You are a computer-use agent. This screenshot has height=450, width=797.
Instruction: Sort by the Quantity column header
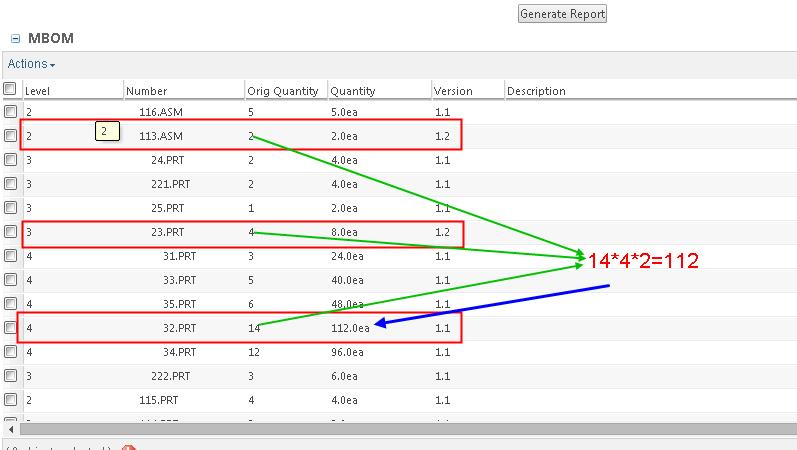pyautogui.click(x=353, y=91)
